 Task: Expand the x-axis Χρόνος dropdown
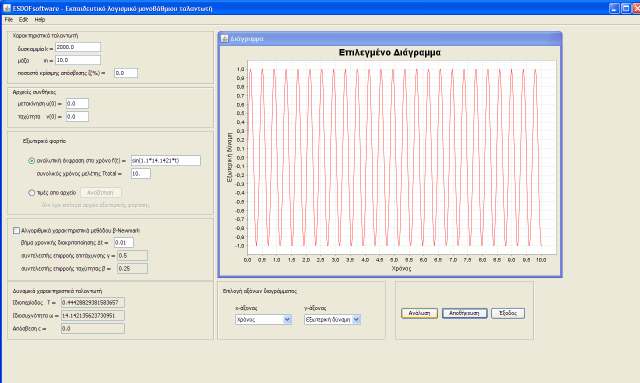tap(263, 320)
